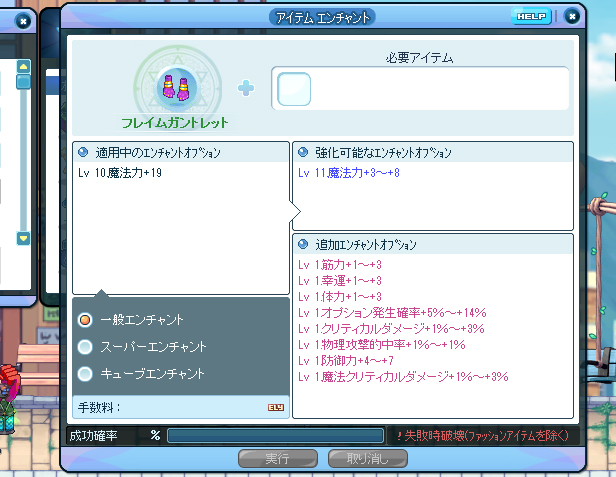Image resolution: width=616 pixels, height=477 pixels.
Task: Click the 必要アイテム heading
Action: tap(420, 58)
